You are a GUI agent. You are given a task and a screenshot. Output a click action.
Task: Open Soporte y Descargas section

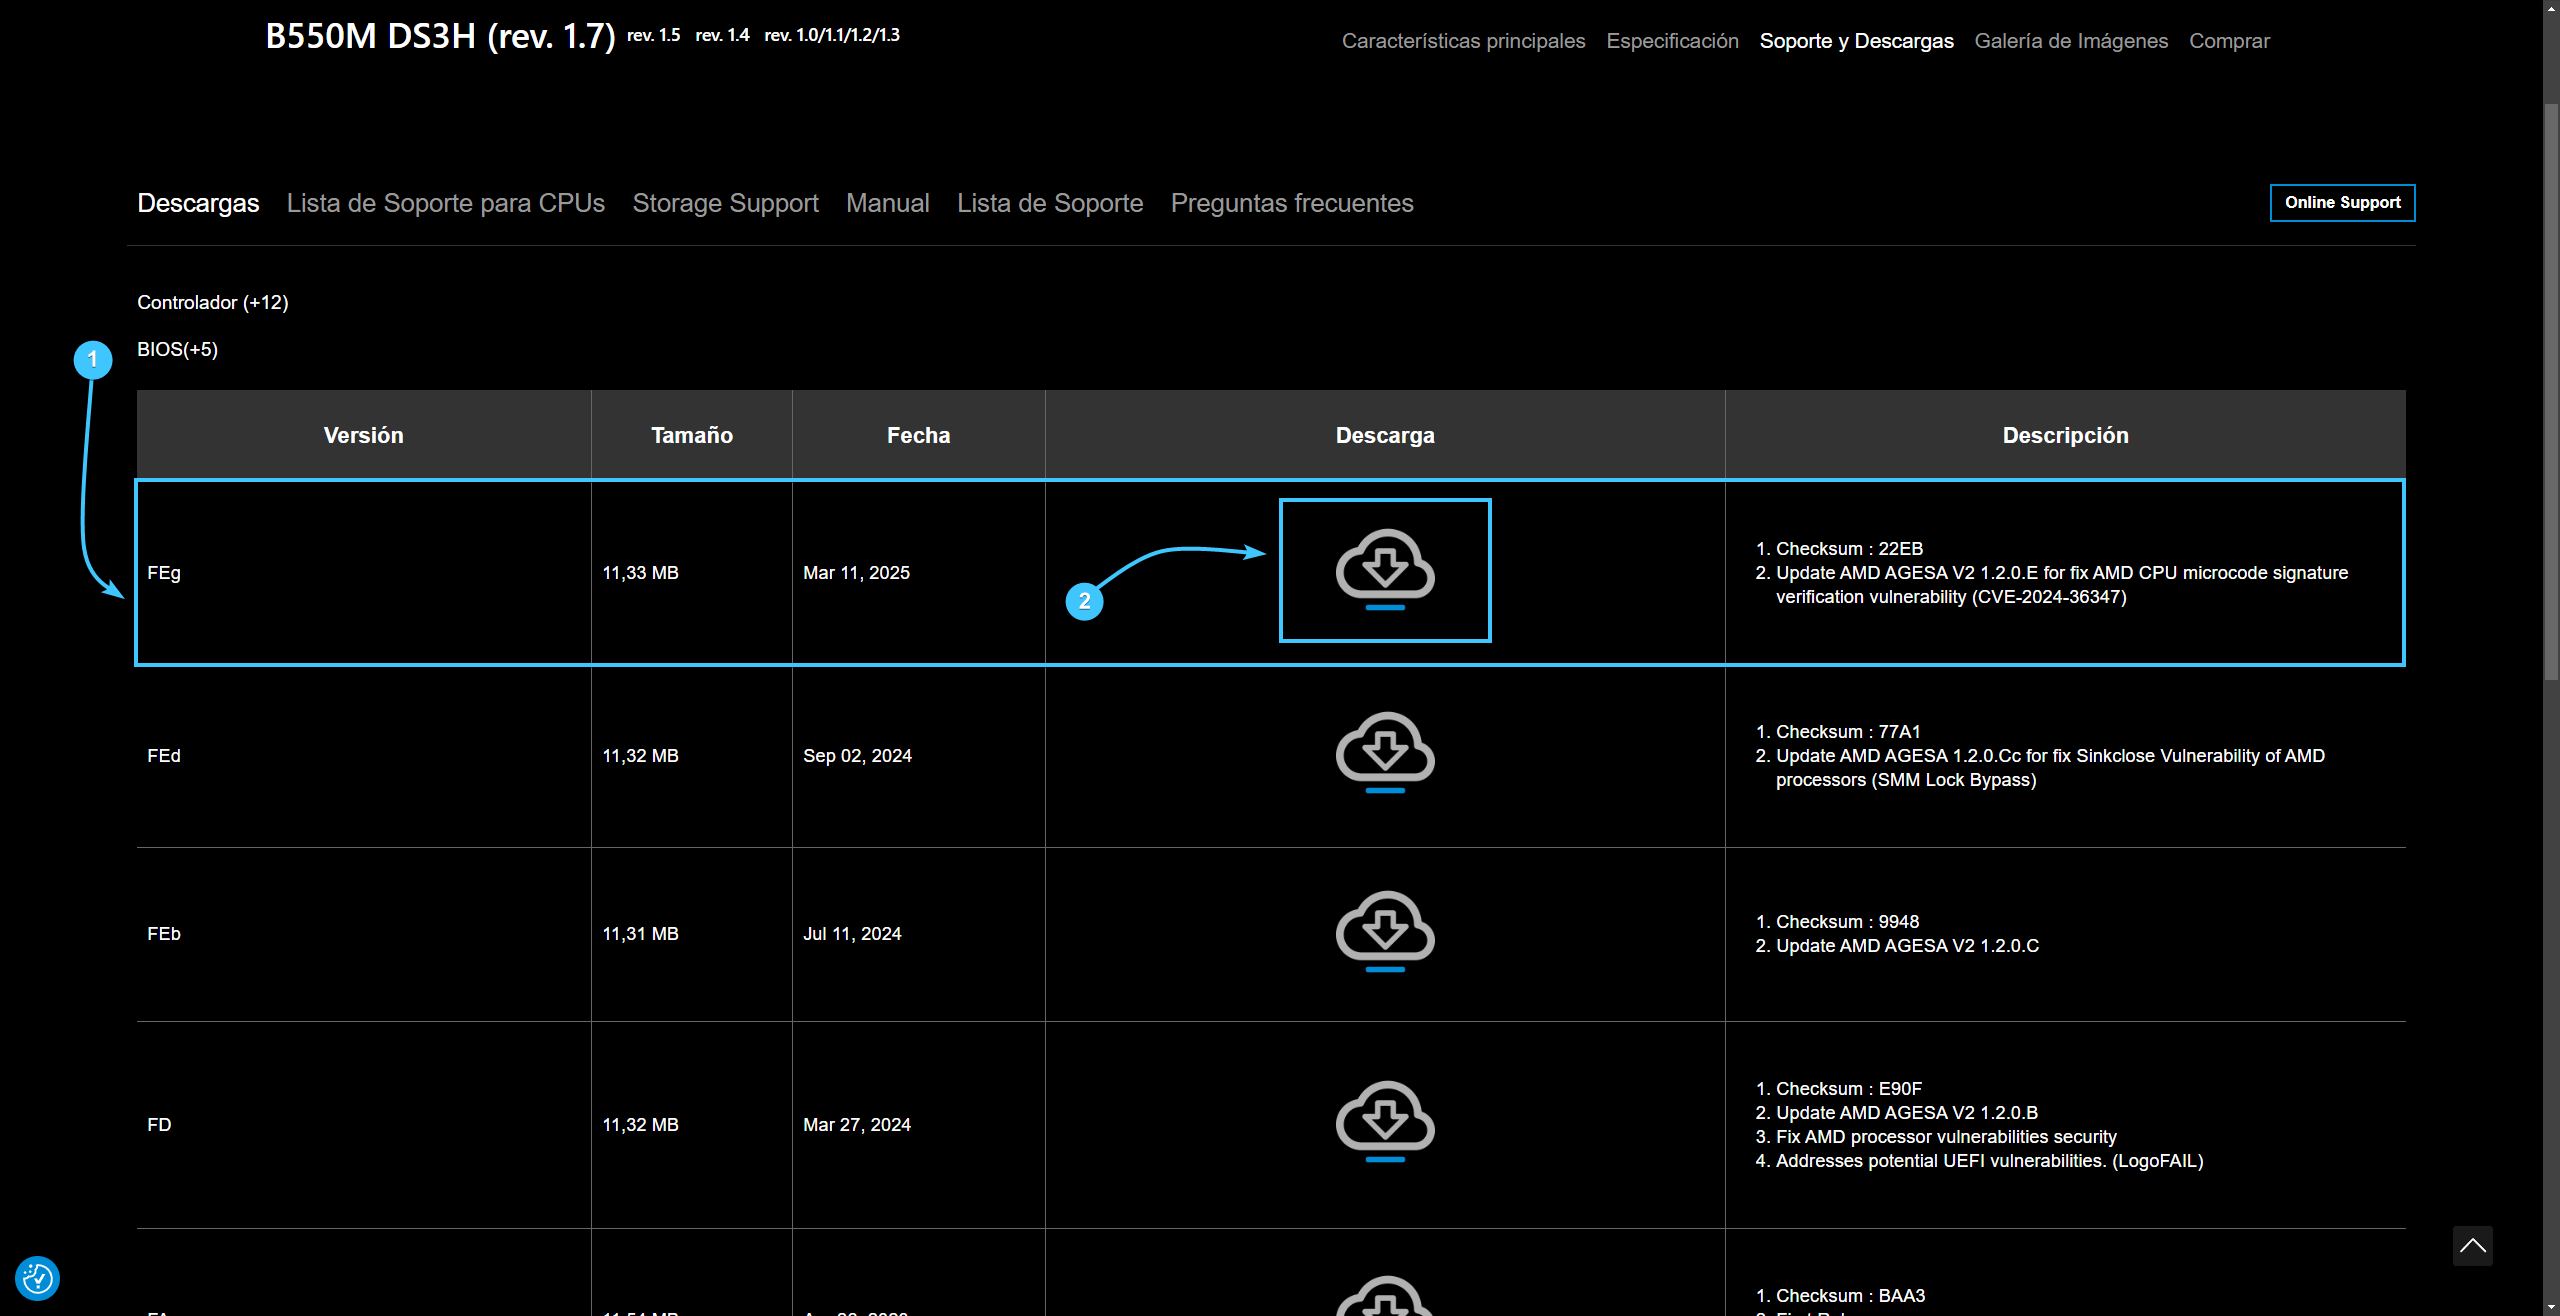point(1856,41)
